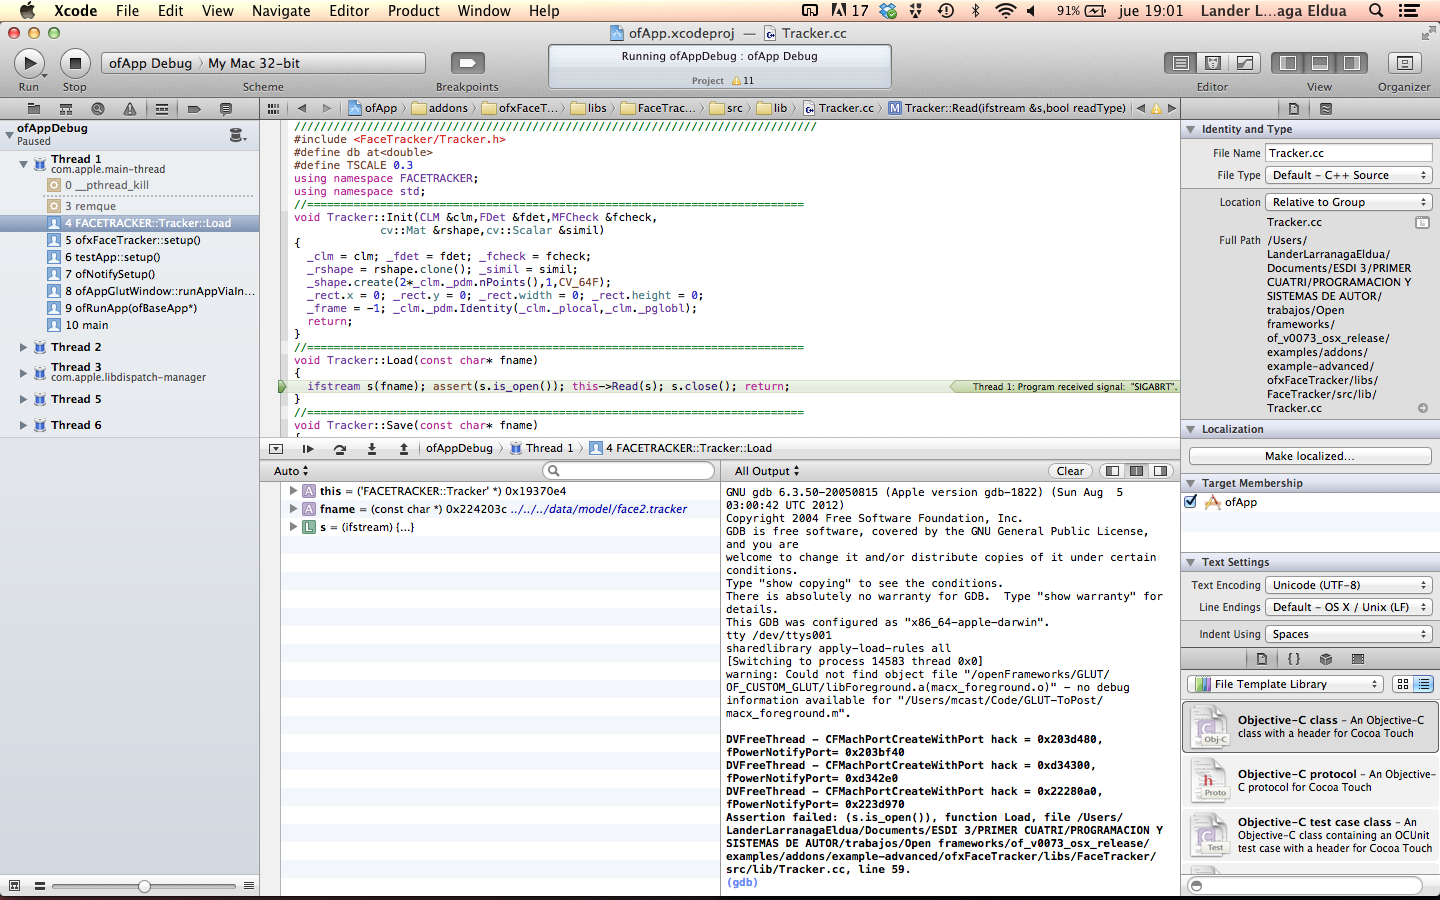Step over in the debugger
This screenshot has height=900, width=1440.
340,449
